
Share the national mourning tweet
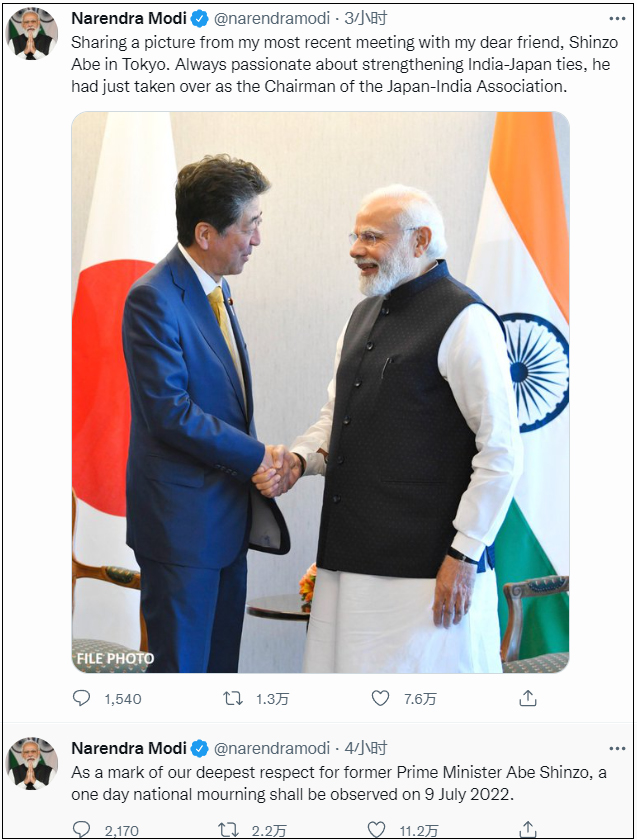click(x=528, y=829)
